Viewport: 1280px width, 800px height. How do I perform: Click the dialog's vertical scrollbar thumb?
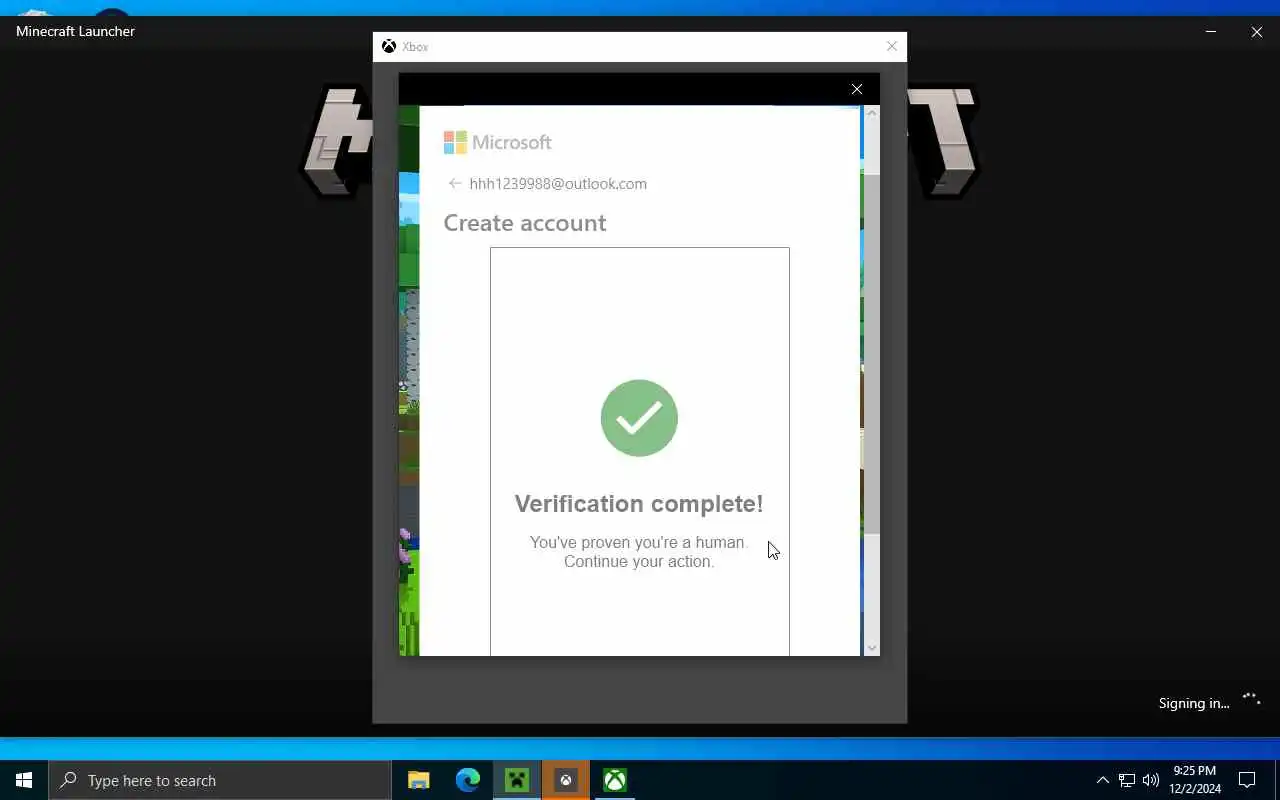pyautogui.click(x=871, y=353)
